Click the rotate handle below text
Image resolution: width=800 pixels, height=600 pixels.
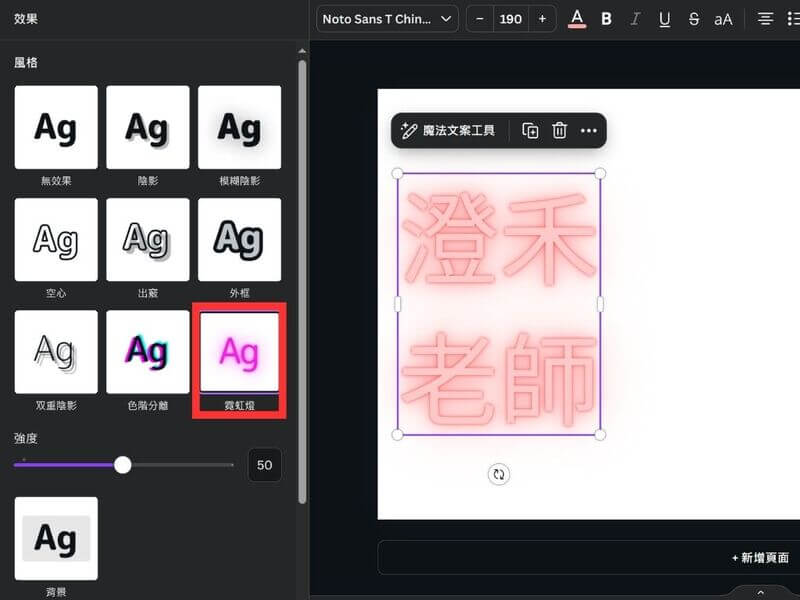(499, 474)
